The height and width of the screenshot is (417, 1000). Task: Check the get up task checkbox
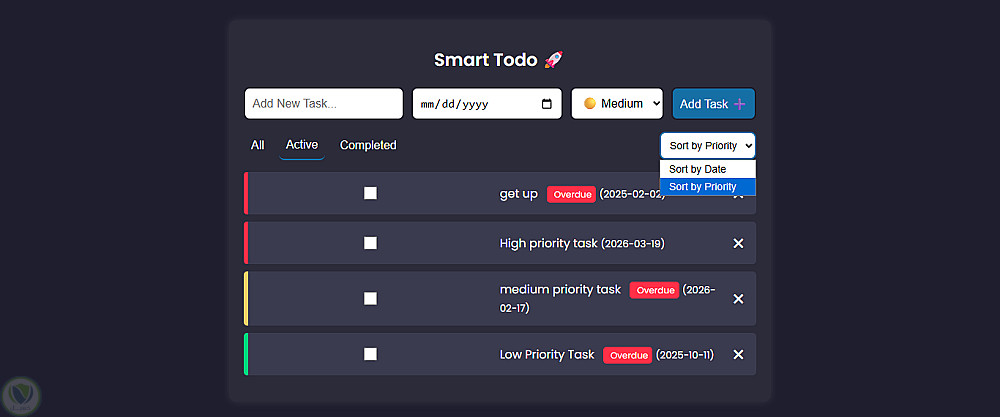click(370, 193)
